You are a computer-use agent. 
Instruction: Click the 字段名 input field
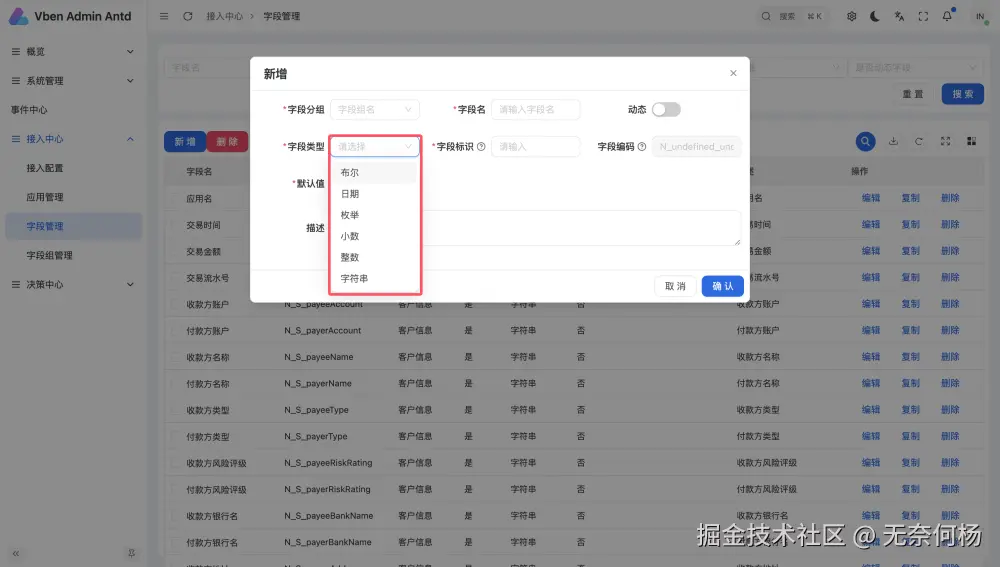[x=536, y=110]
